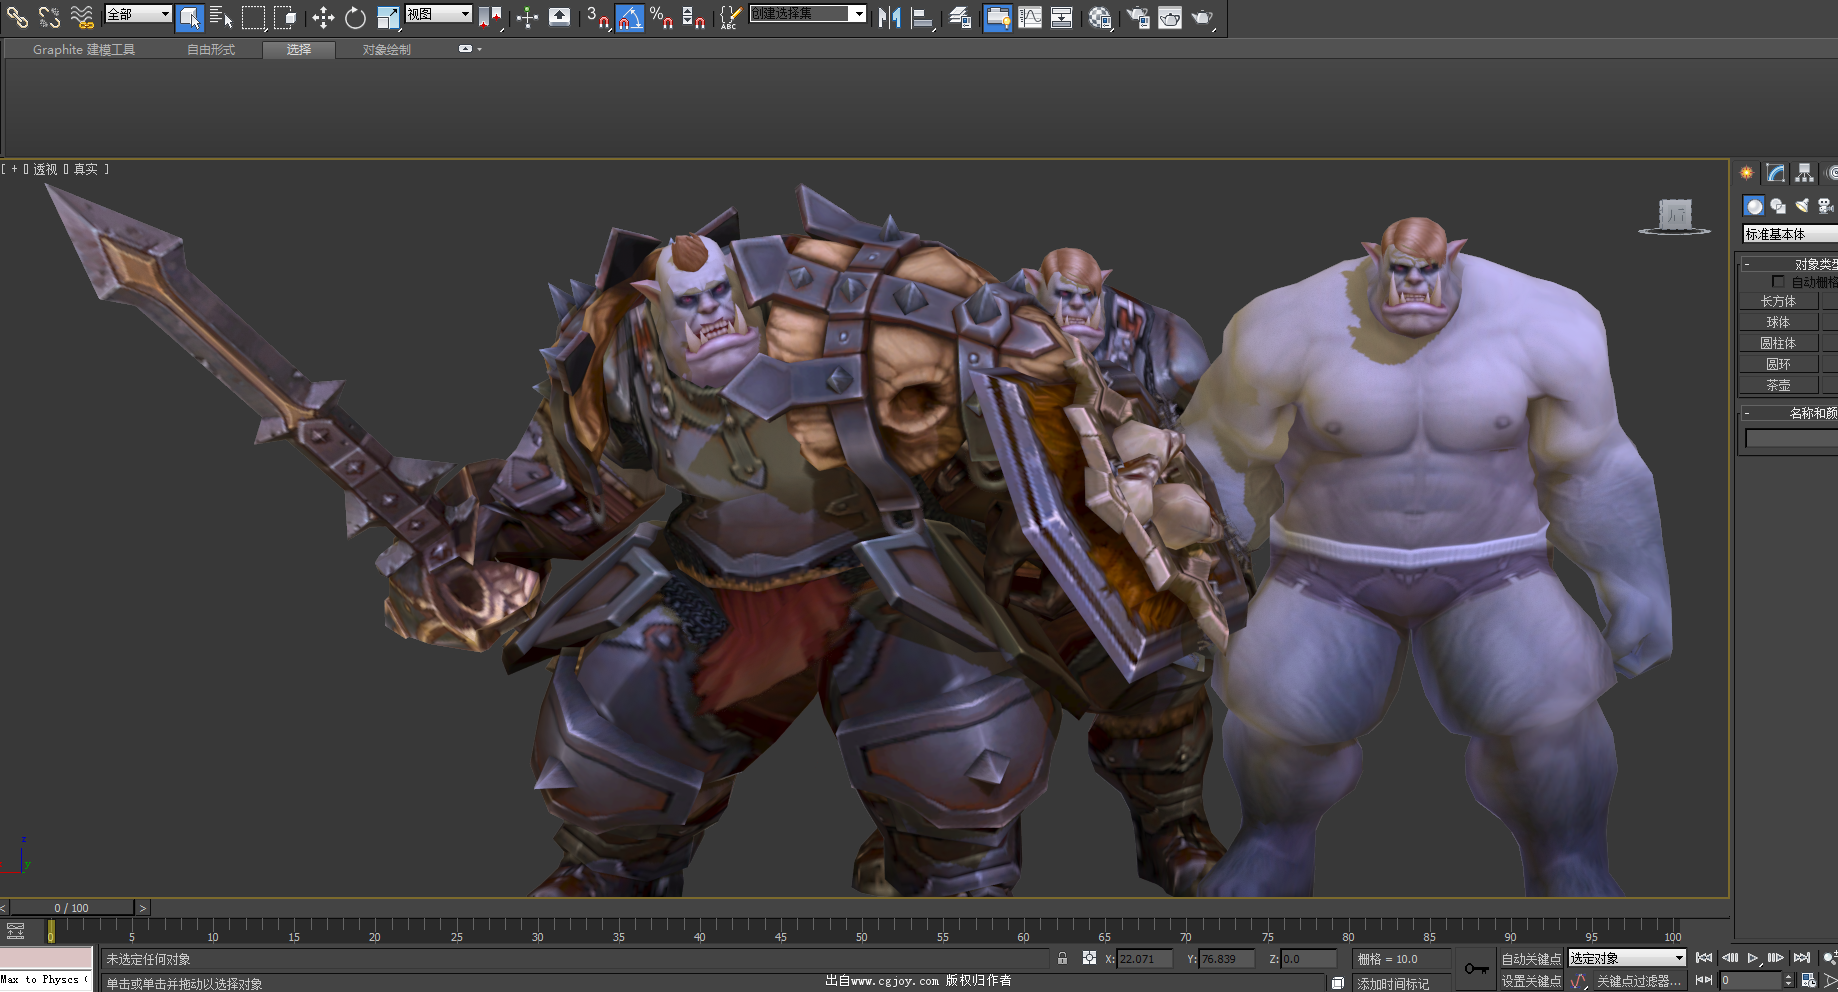Click the Use Pivot Point Center icon
This screenshot has width=1838, height=992.
[490, 17]
